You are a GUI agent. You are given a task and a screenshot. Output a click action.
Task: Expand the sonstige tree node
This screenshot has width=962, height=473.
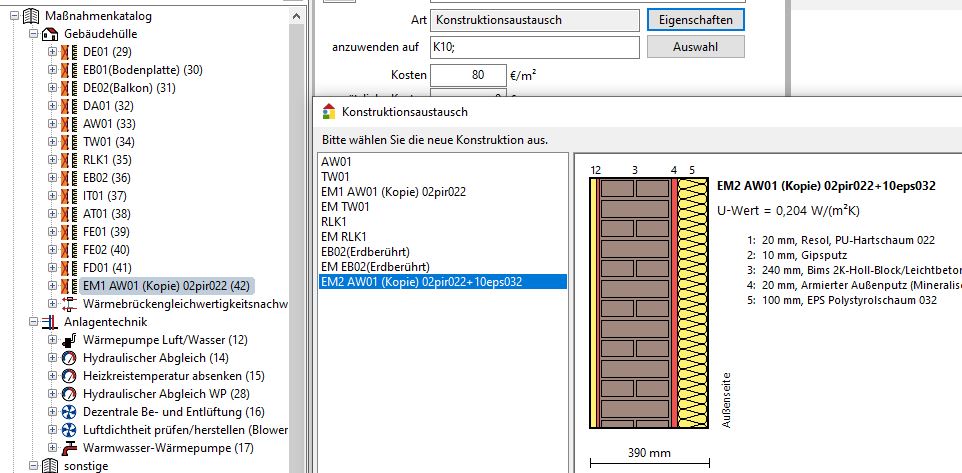pos(33,466)
